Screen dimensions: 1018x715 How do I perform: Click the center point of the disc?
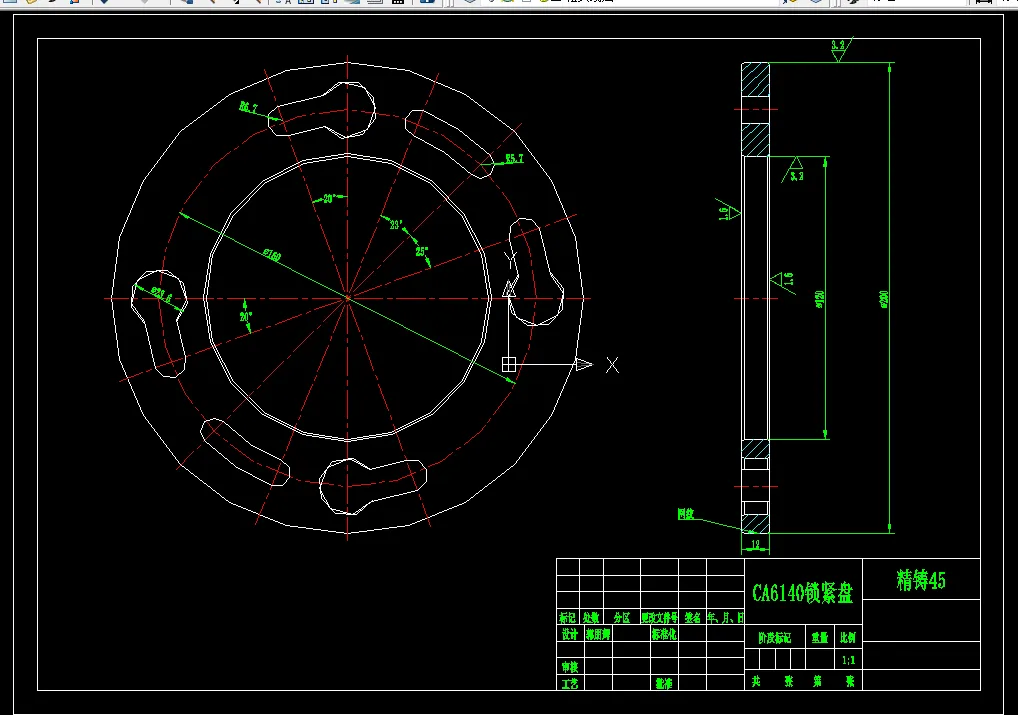347,299
